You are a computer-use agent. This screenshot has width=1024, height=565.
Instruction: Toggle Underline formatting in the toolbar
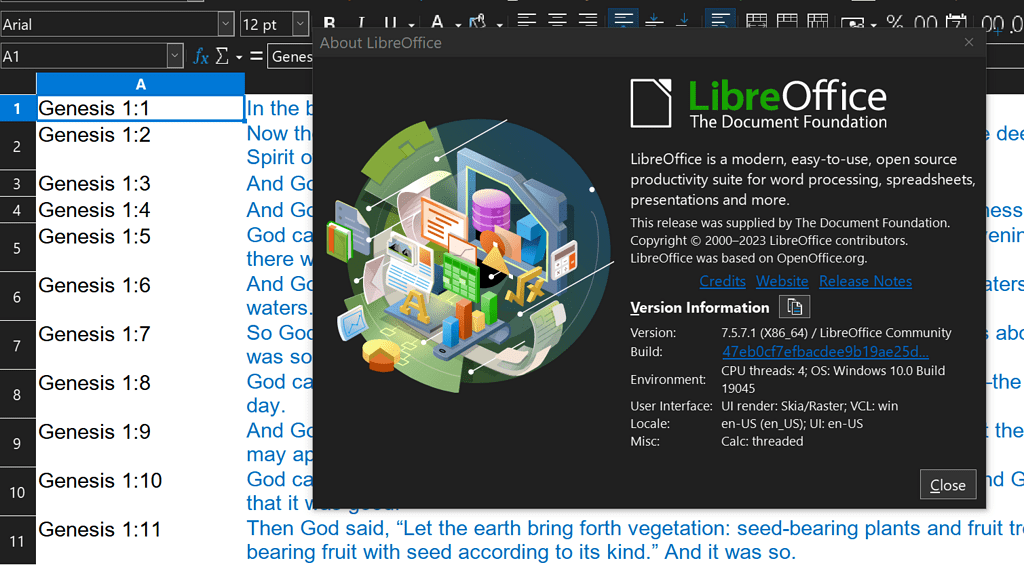click(391, 24)
